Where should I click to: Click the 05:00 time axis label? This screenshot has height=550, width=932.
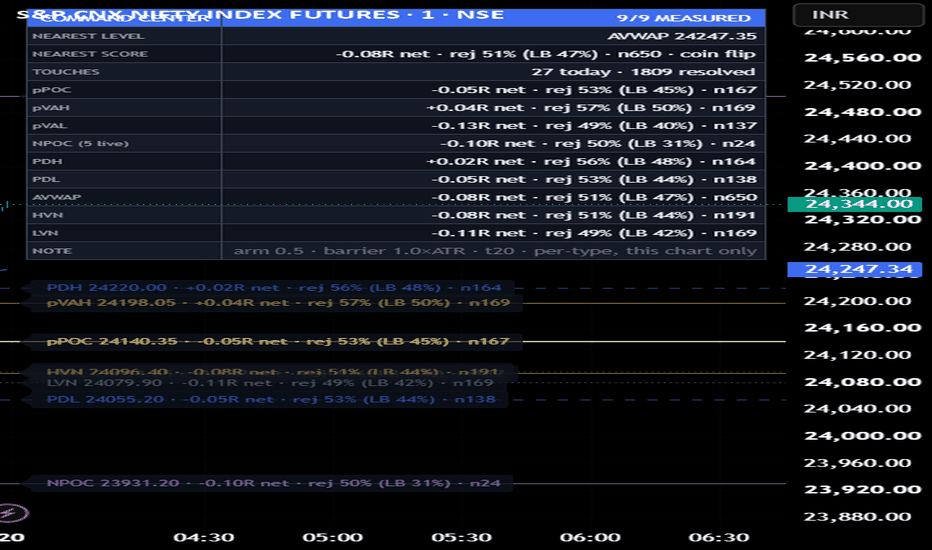point(333,538)
